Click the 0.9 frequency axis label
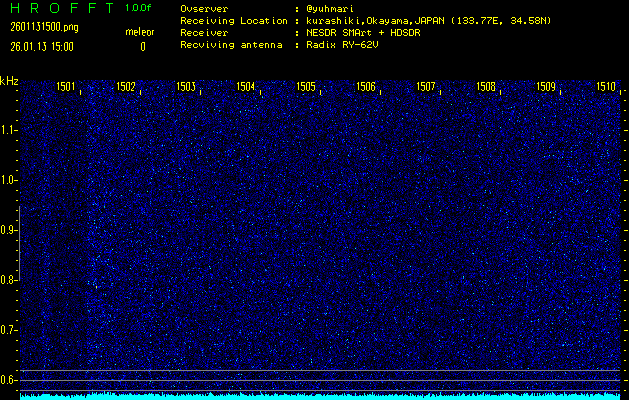Viewport: 629px width, 400px height. pos(9,230)
